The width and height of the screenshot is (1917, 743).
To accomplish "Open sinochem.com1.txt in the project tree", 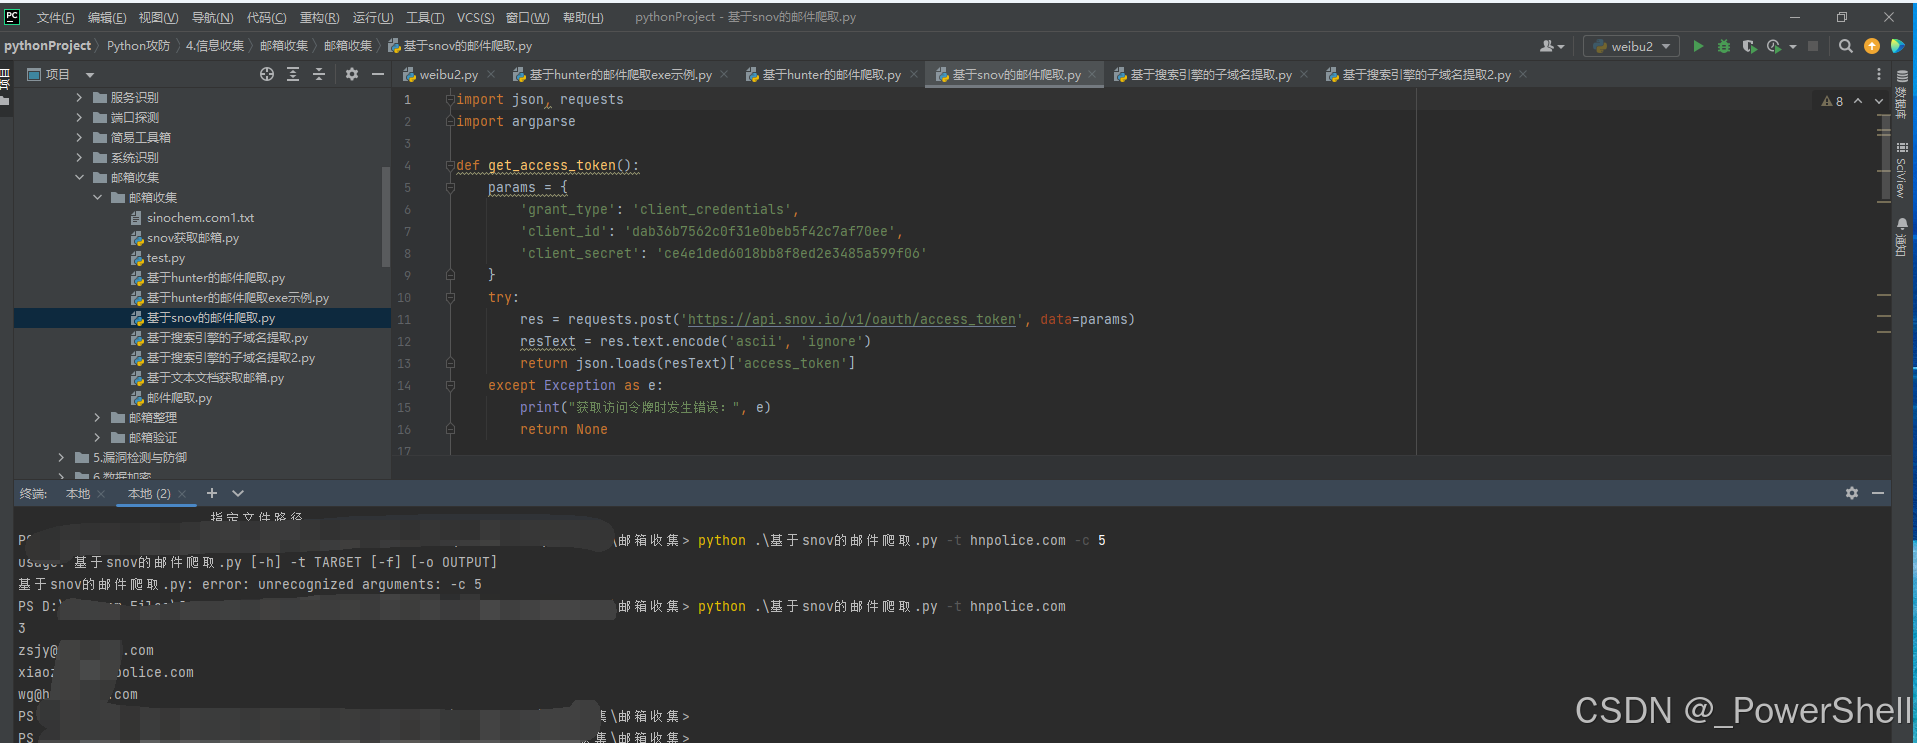I will (200, 217).
